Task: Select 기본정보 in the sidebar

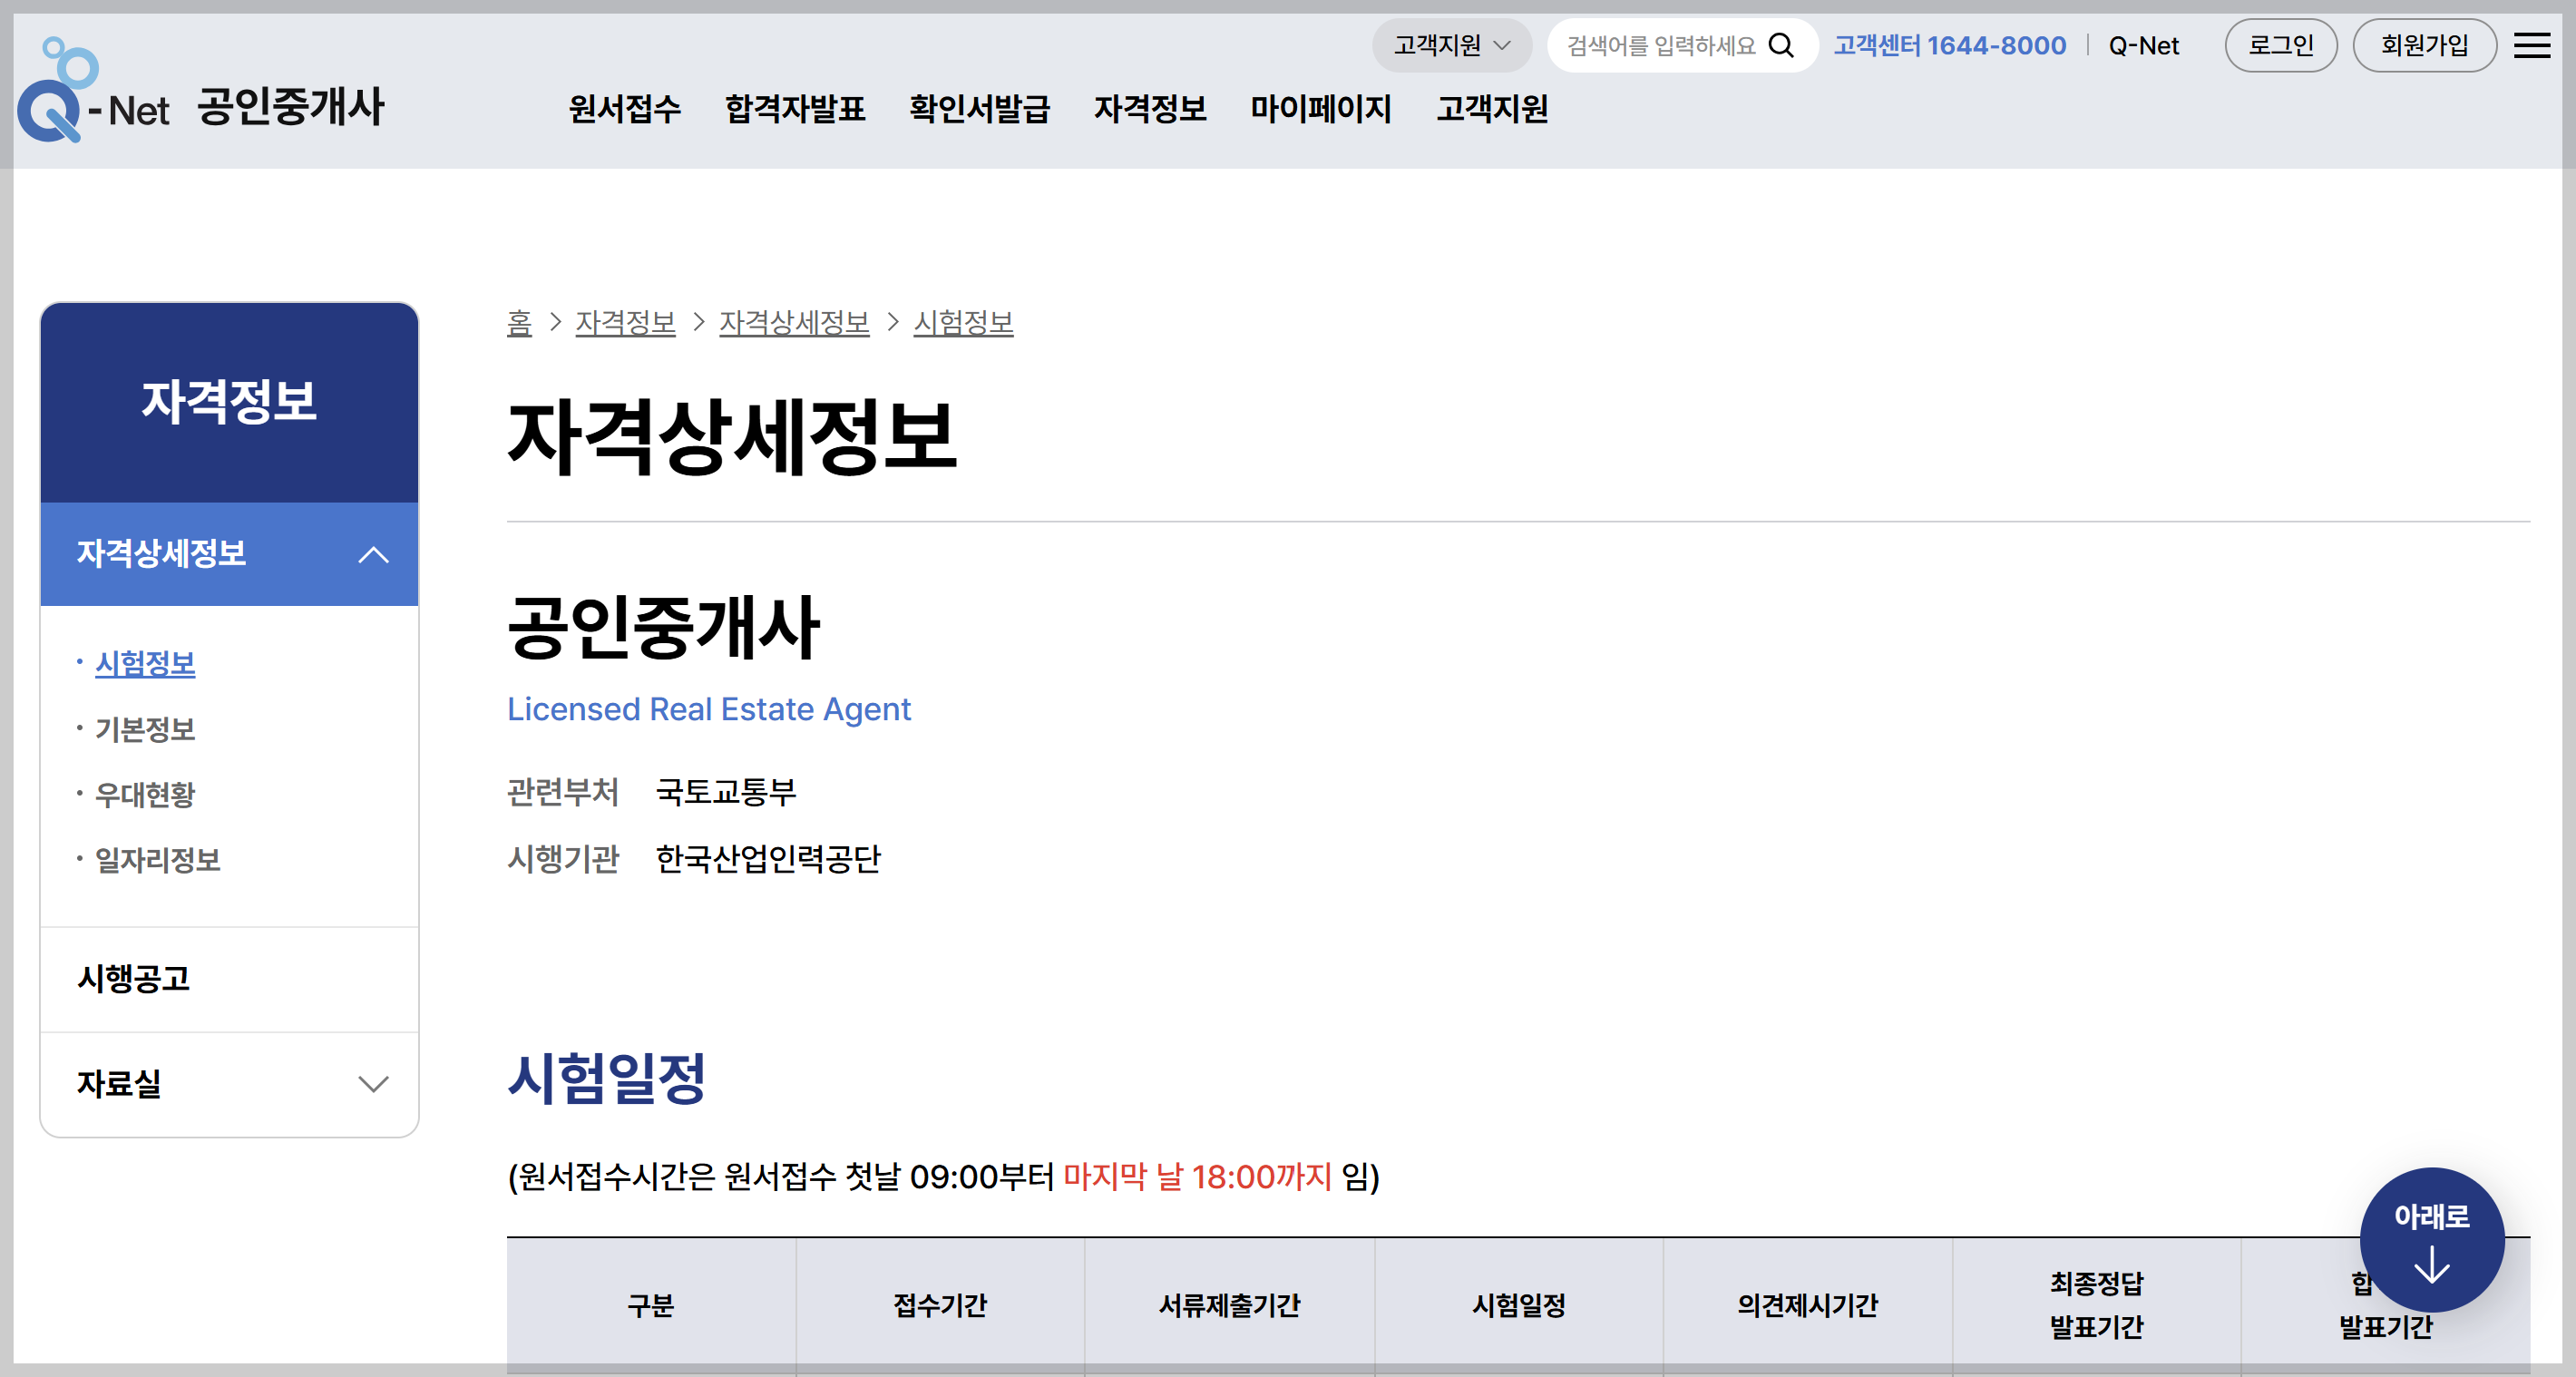Action: pos(145,729)
